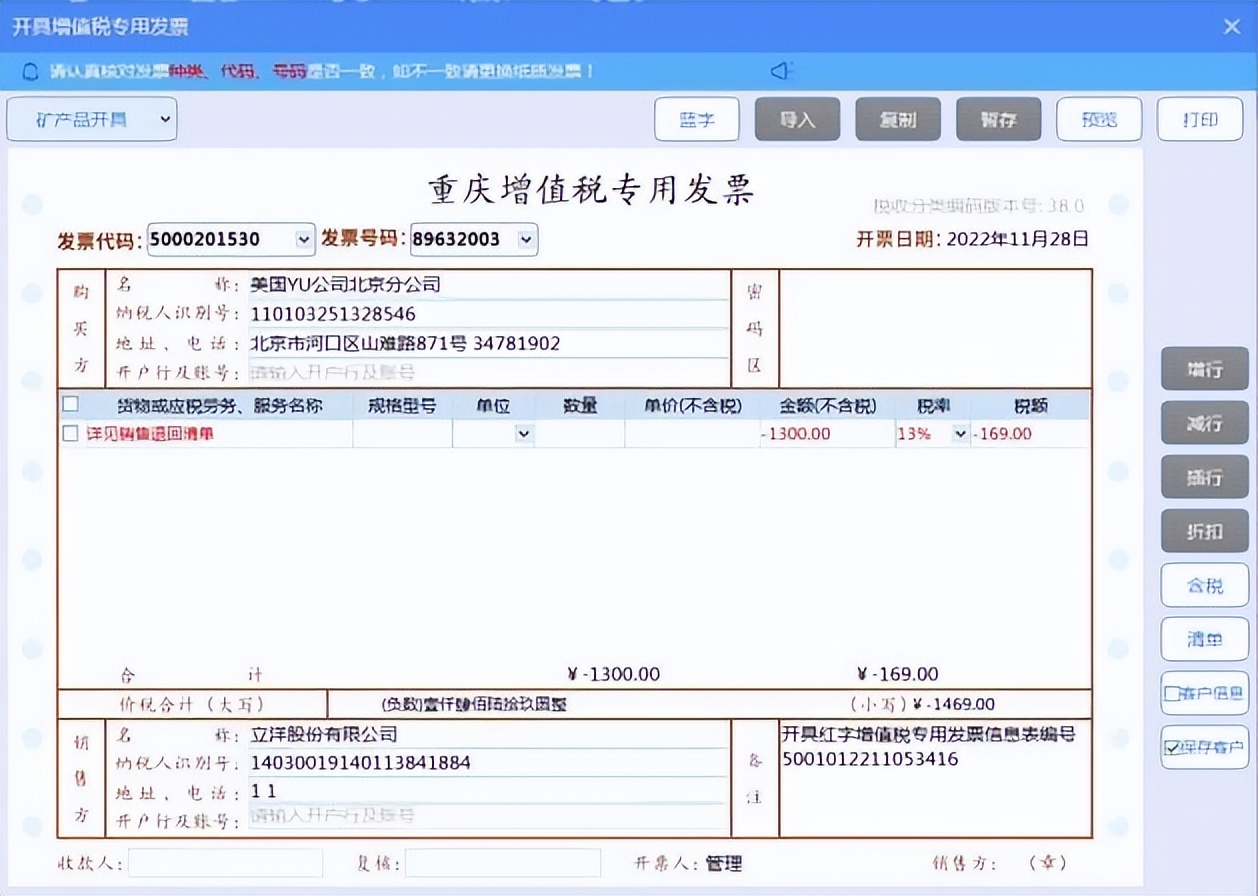Select all rows via the header checkbox
Viewport: 1258px width, 896px height.
coord(70,404)
